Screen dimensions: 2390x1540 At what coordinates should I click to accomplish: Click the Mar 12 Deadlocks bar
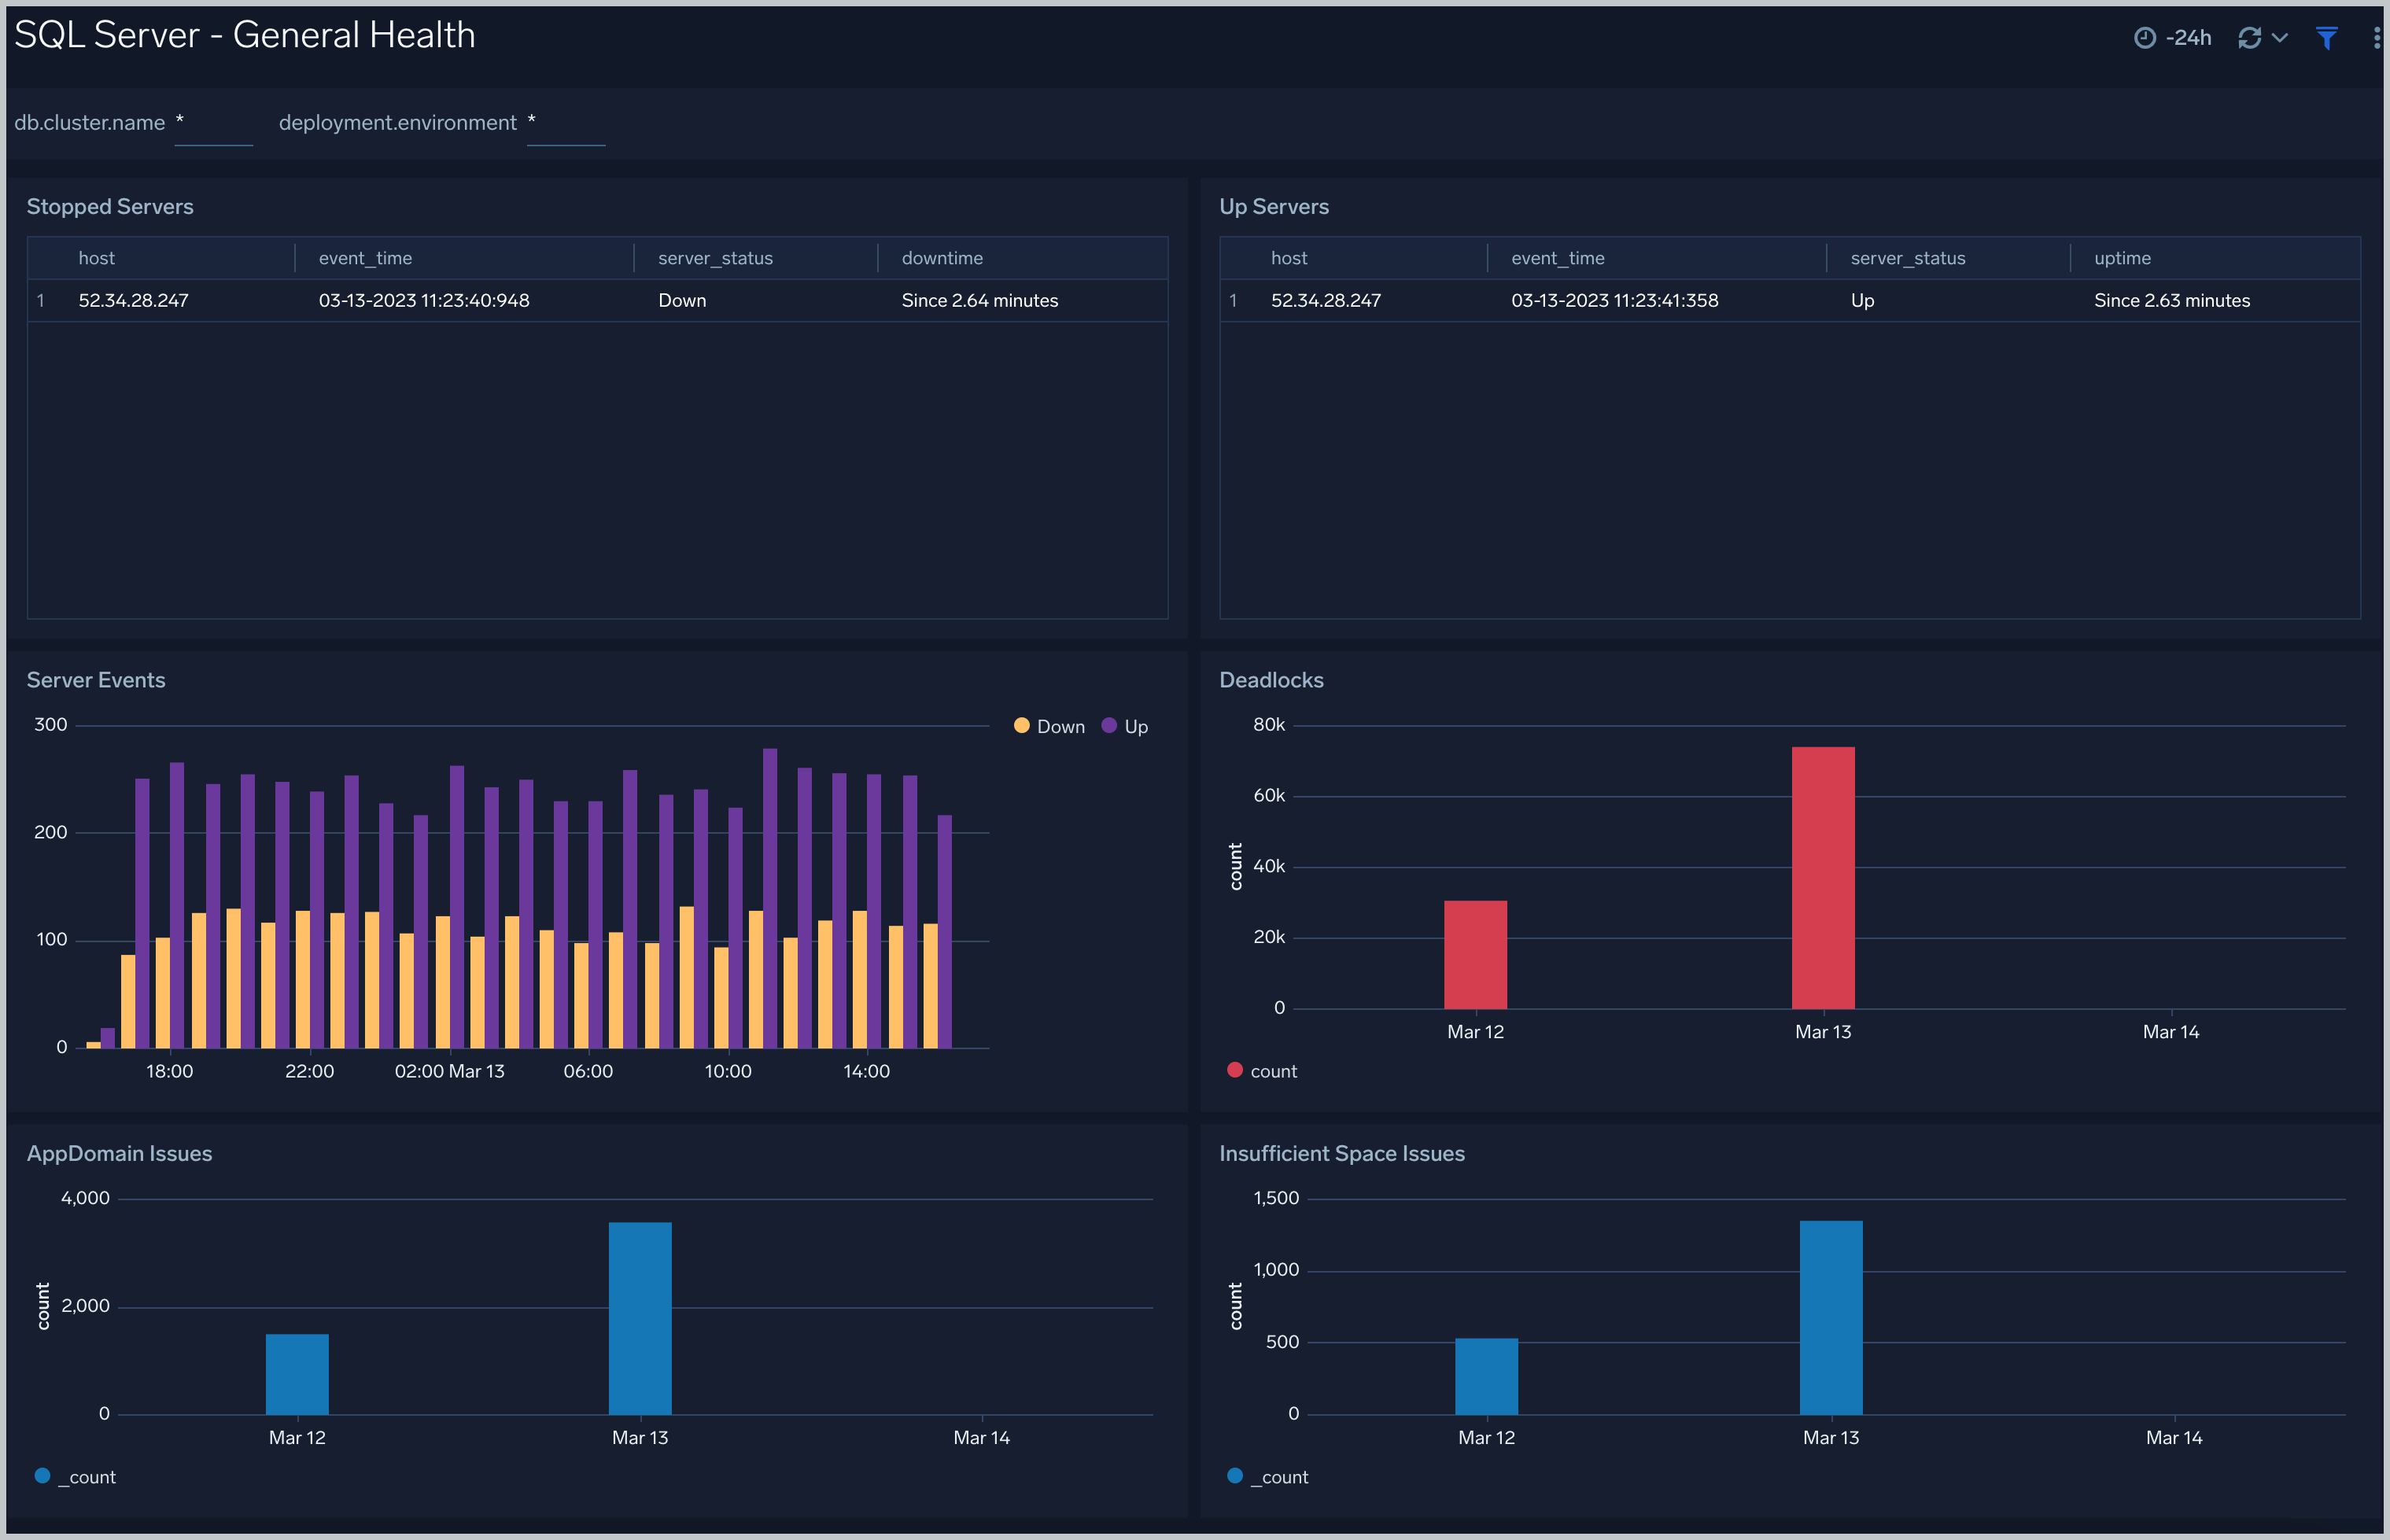click(1475, 955)
